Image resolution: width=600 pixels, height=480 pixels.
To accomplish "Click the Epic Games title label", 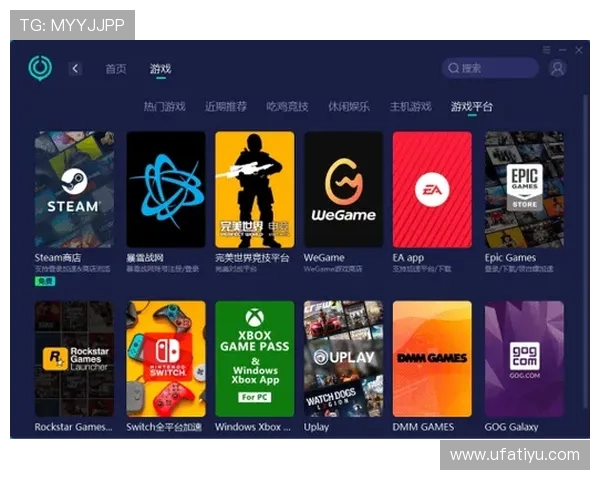I will pos(510,258).
